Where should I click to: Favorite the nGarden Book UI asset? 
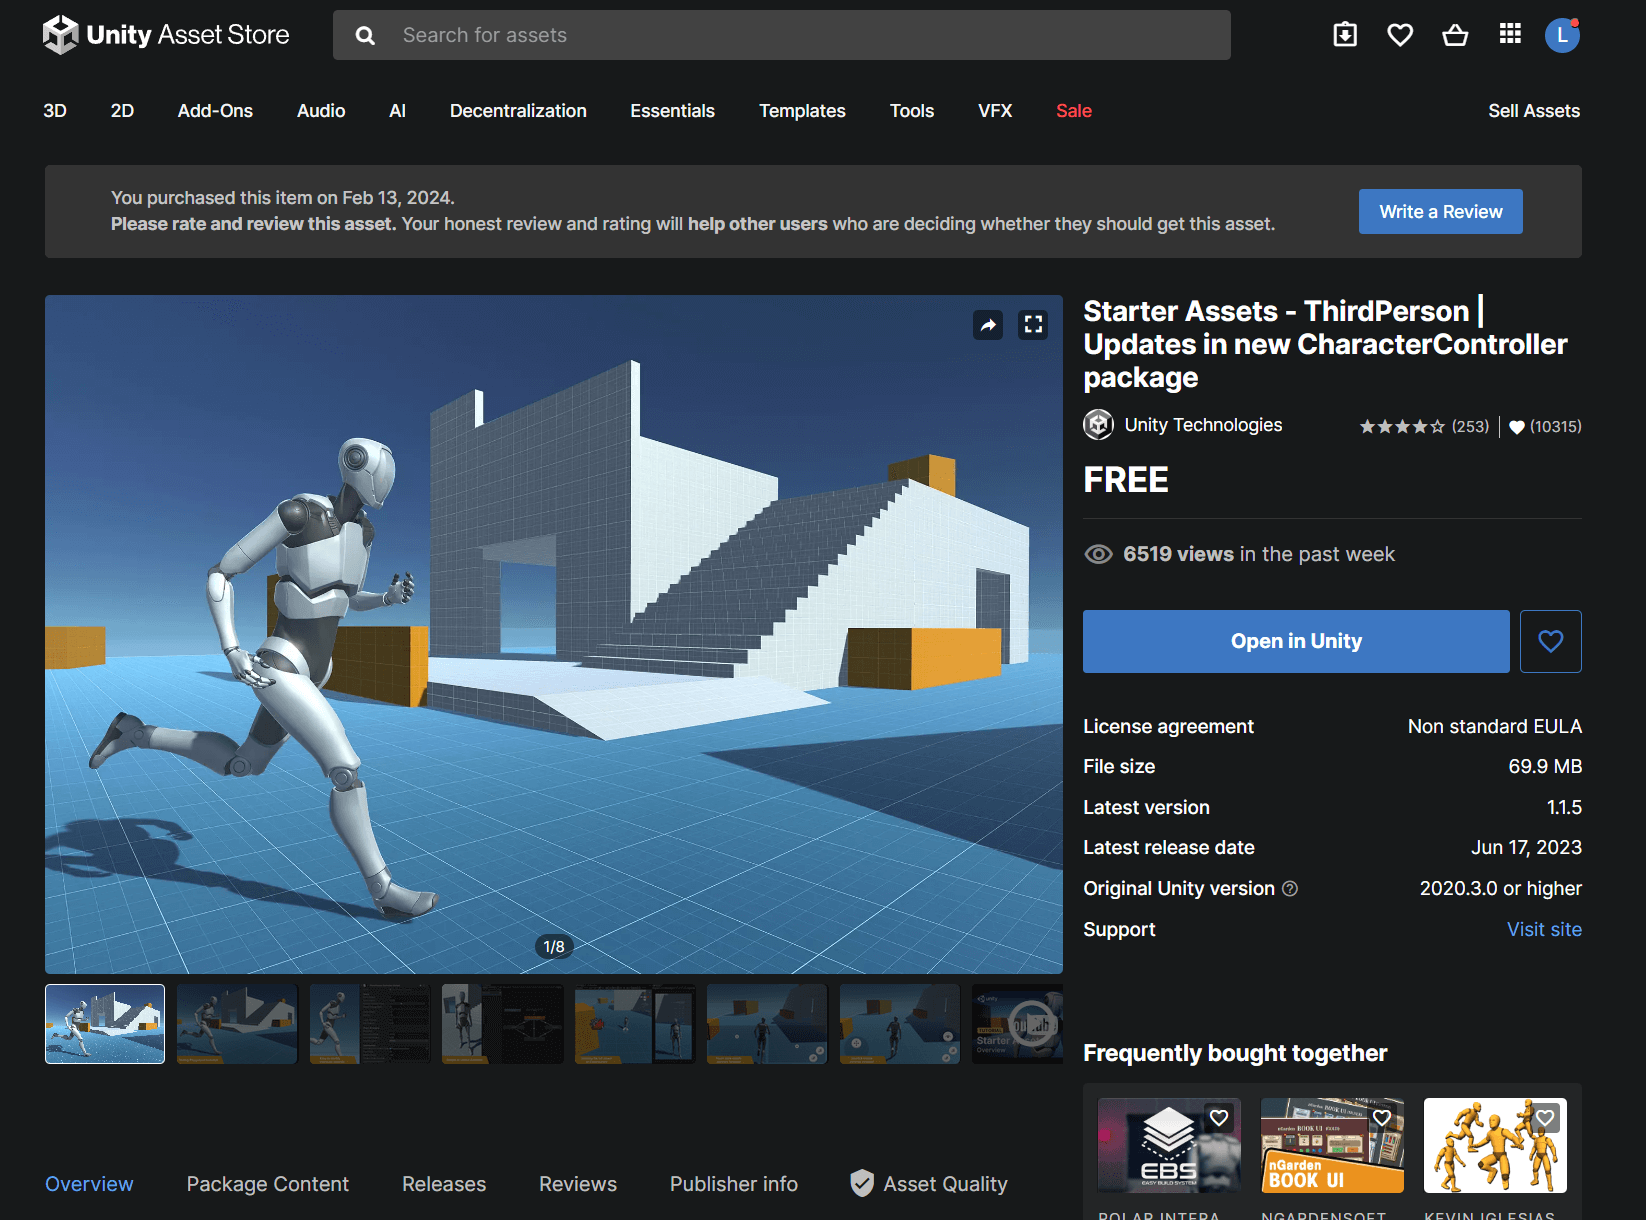click(x=1382, y=1117)
